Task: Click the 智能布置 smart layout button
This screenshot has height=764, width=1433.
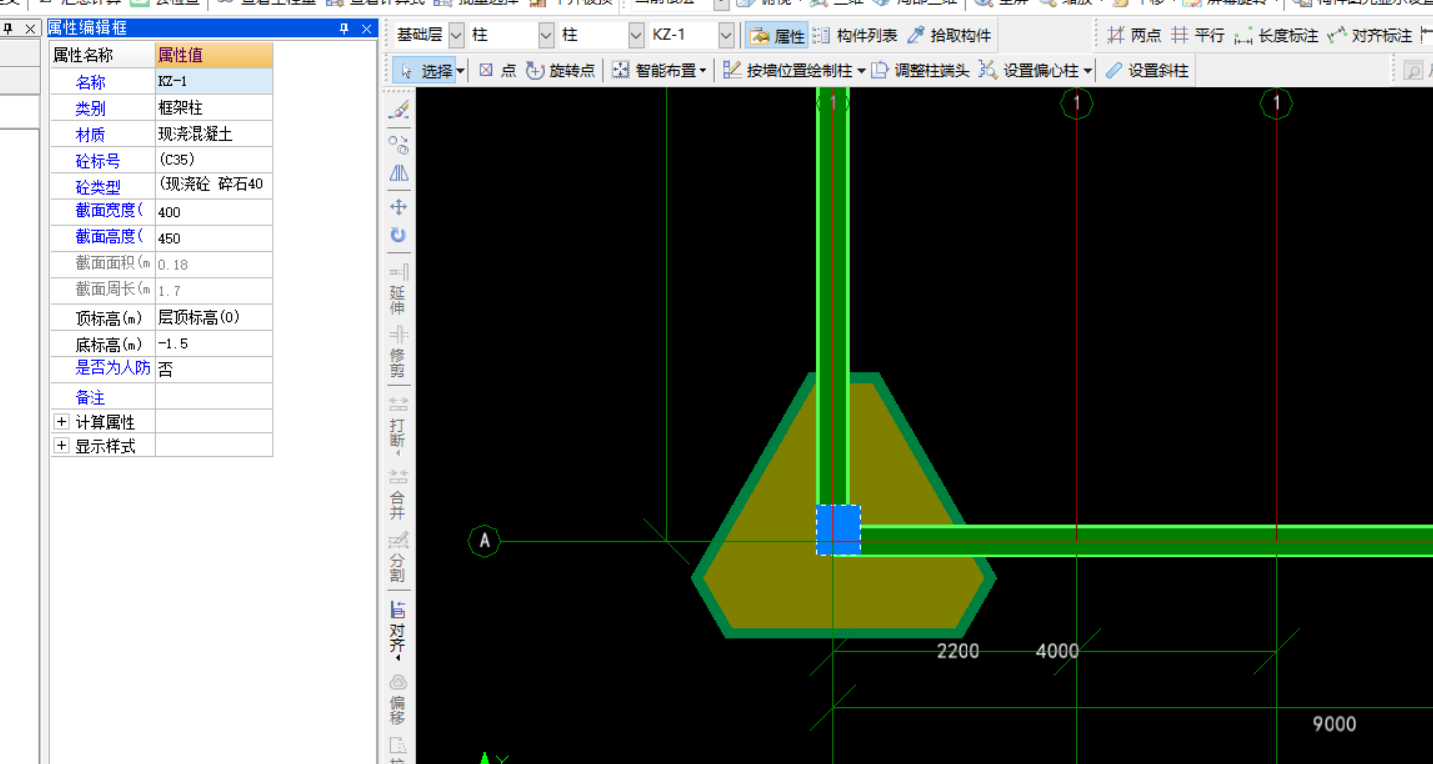Action: point(654,70)
